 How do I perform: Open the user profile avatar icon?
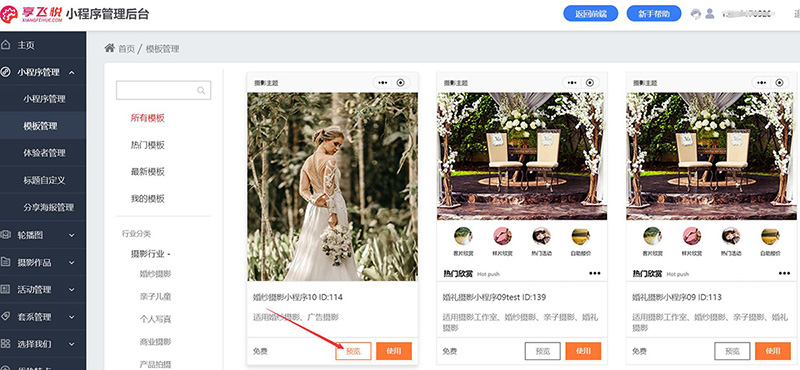710,14
